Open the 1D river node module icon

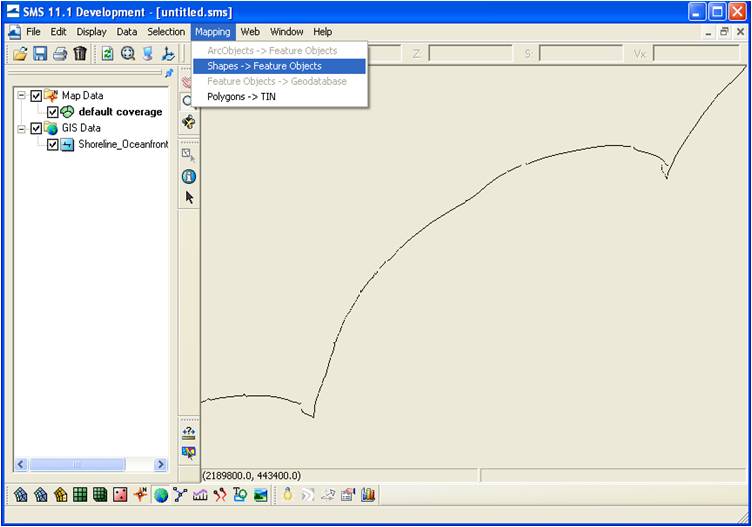pyautogui.click(x=180, y=494)
